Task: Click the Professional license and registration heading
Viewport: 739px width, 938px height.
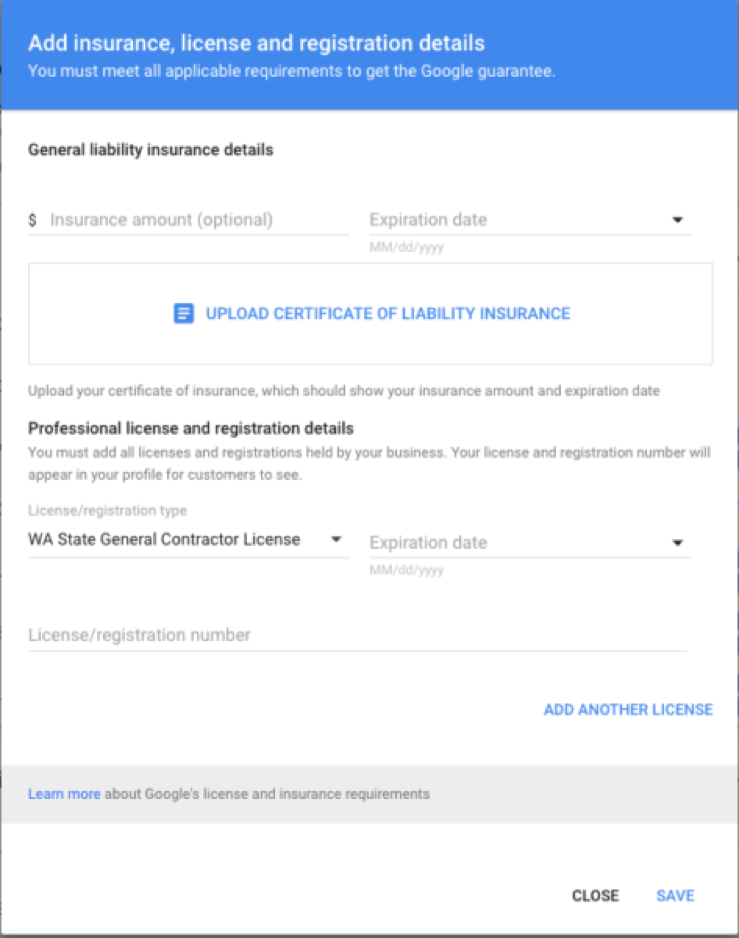Action: point(191,427)
